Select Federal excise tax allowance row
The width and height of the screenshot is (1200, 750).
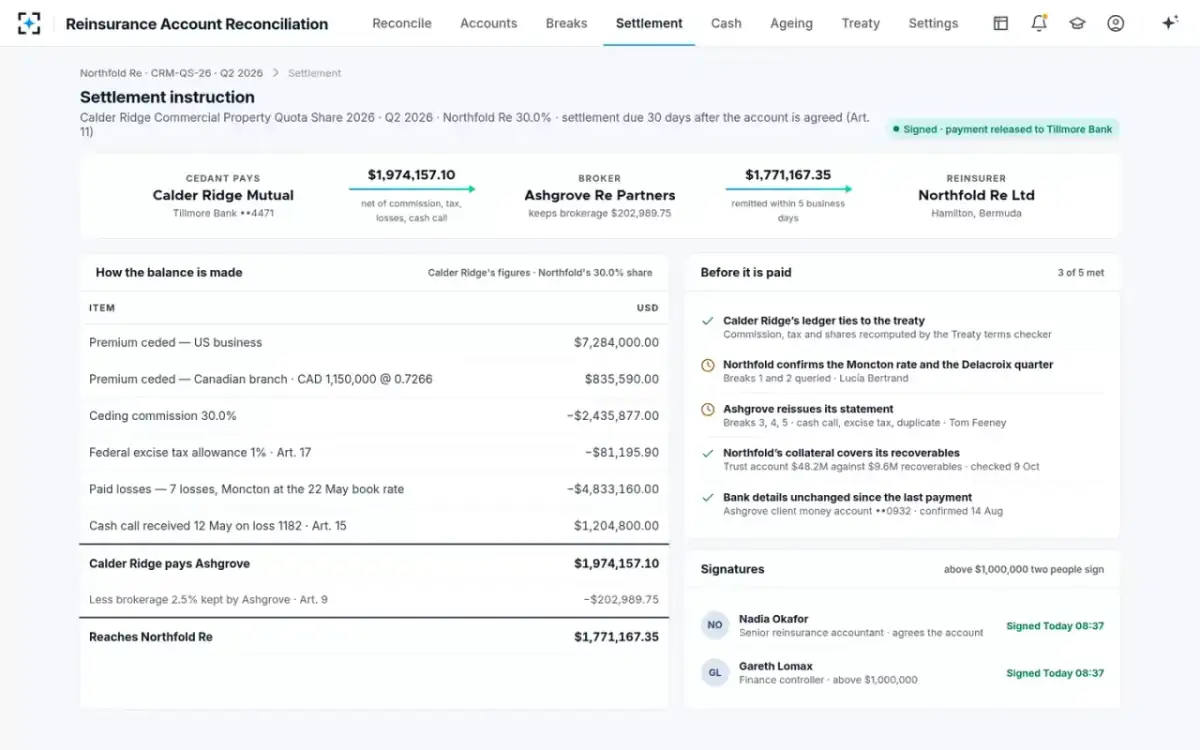[x=374, y=452]
